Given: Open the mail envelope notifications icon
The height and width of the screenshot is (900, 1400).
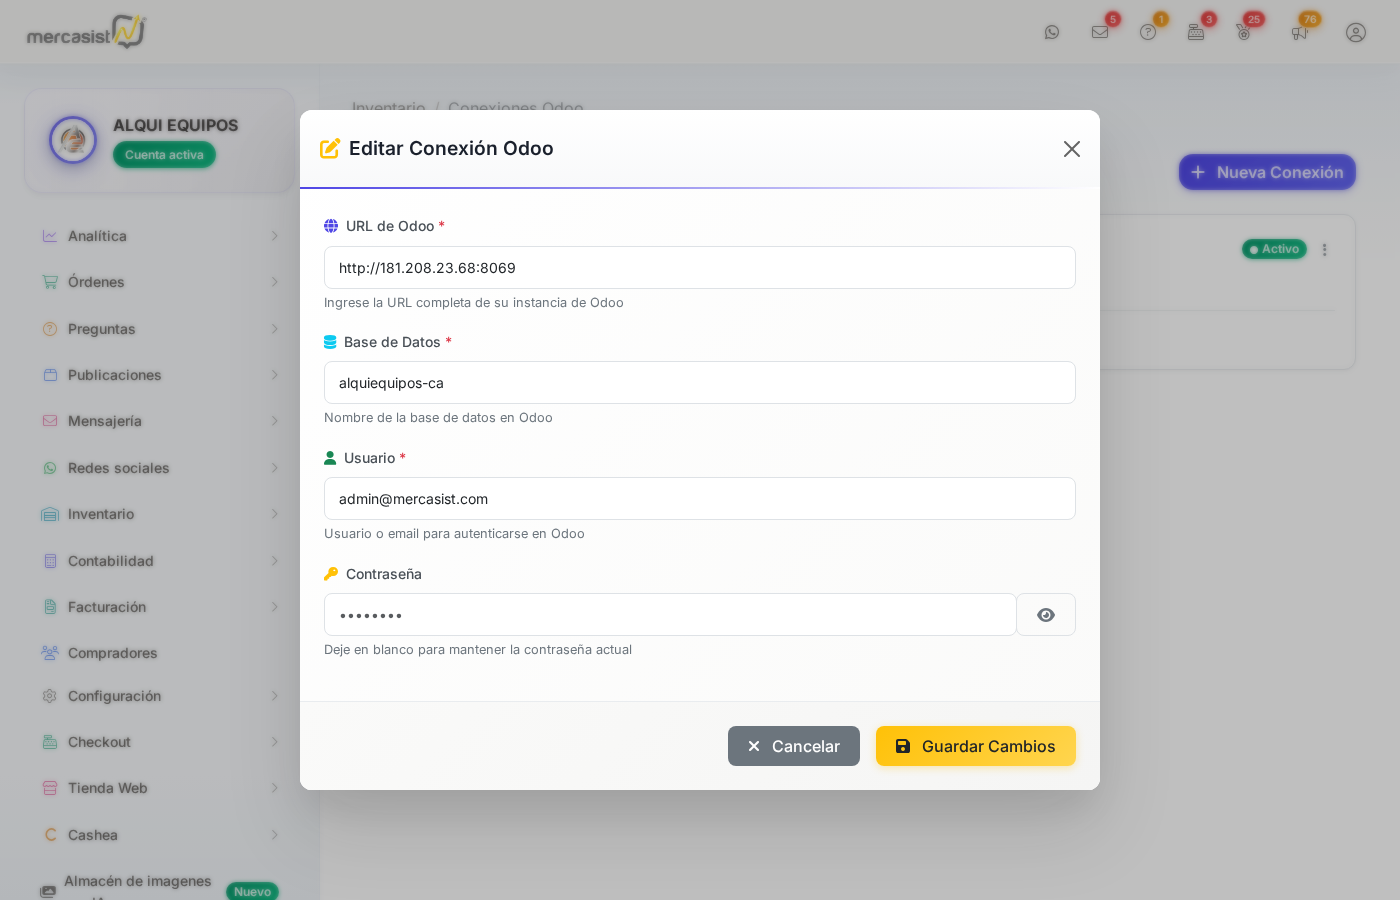Looking at the screenshot, I should [1100, 32].
